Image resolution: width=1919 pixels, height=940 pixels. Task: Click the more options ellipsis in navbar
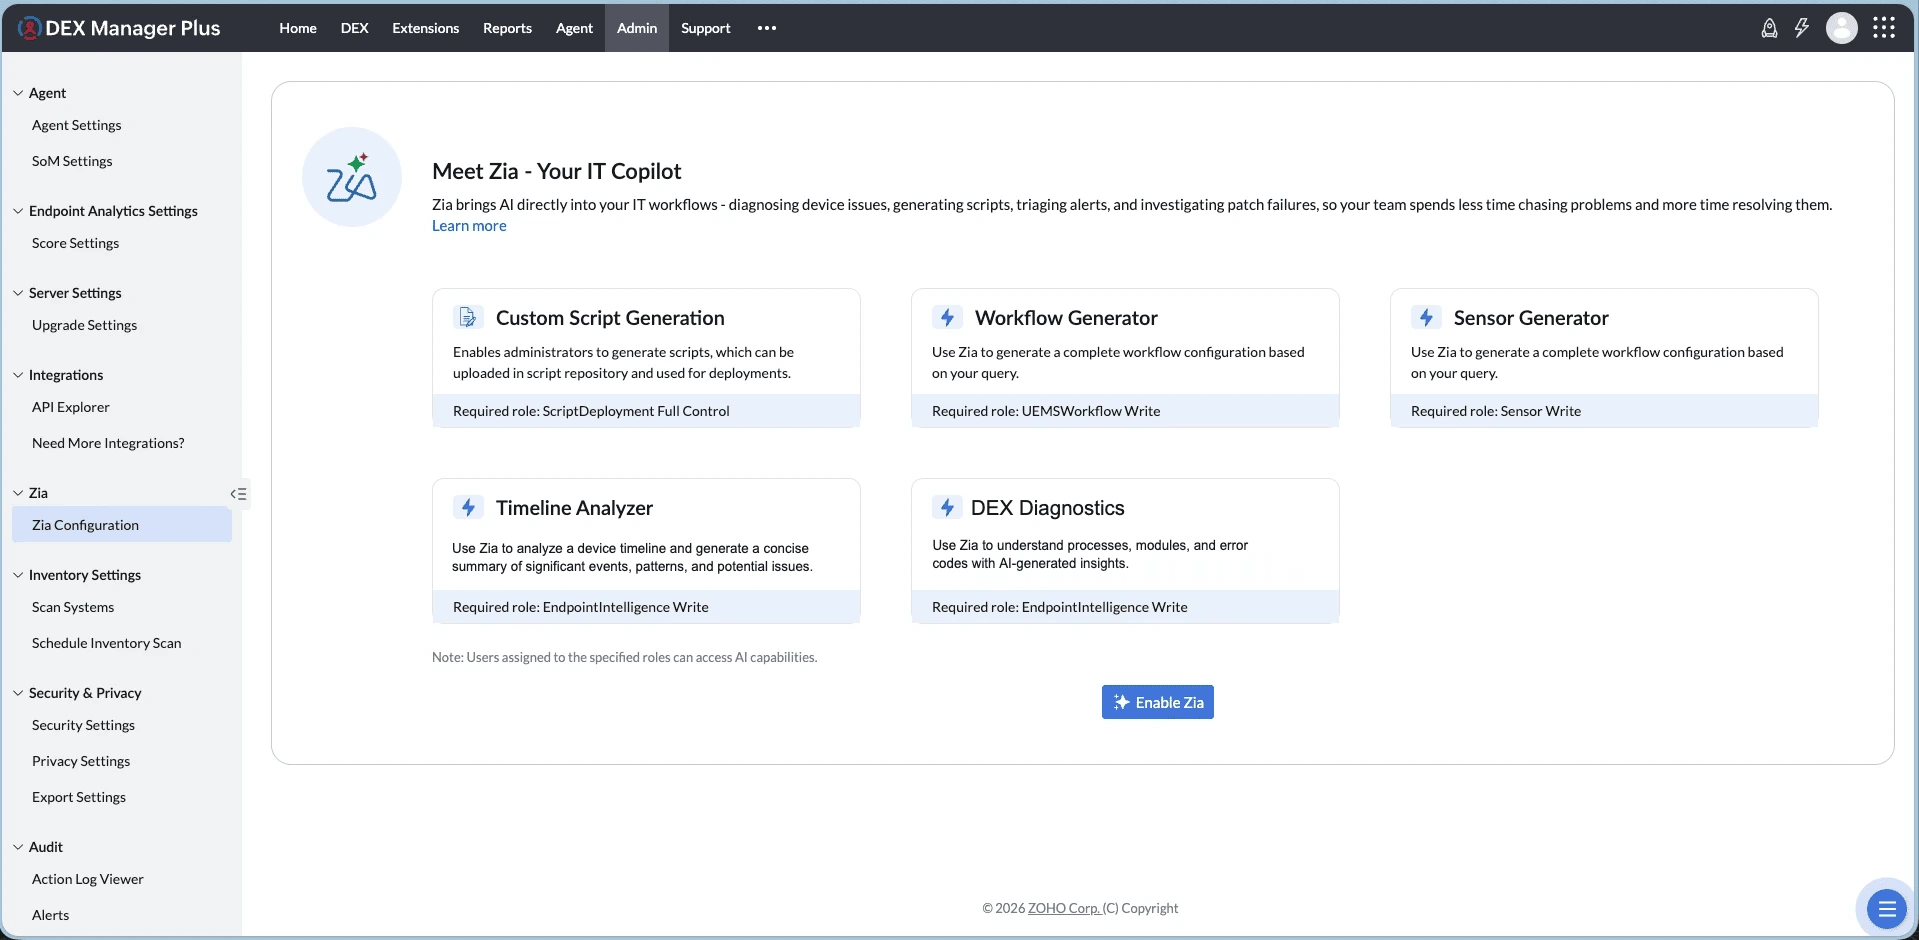point(767,28)
